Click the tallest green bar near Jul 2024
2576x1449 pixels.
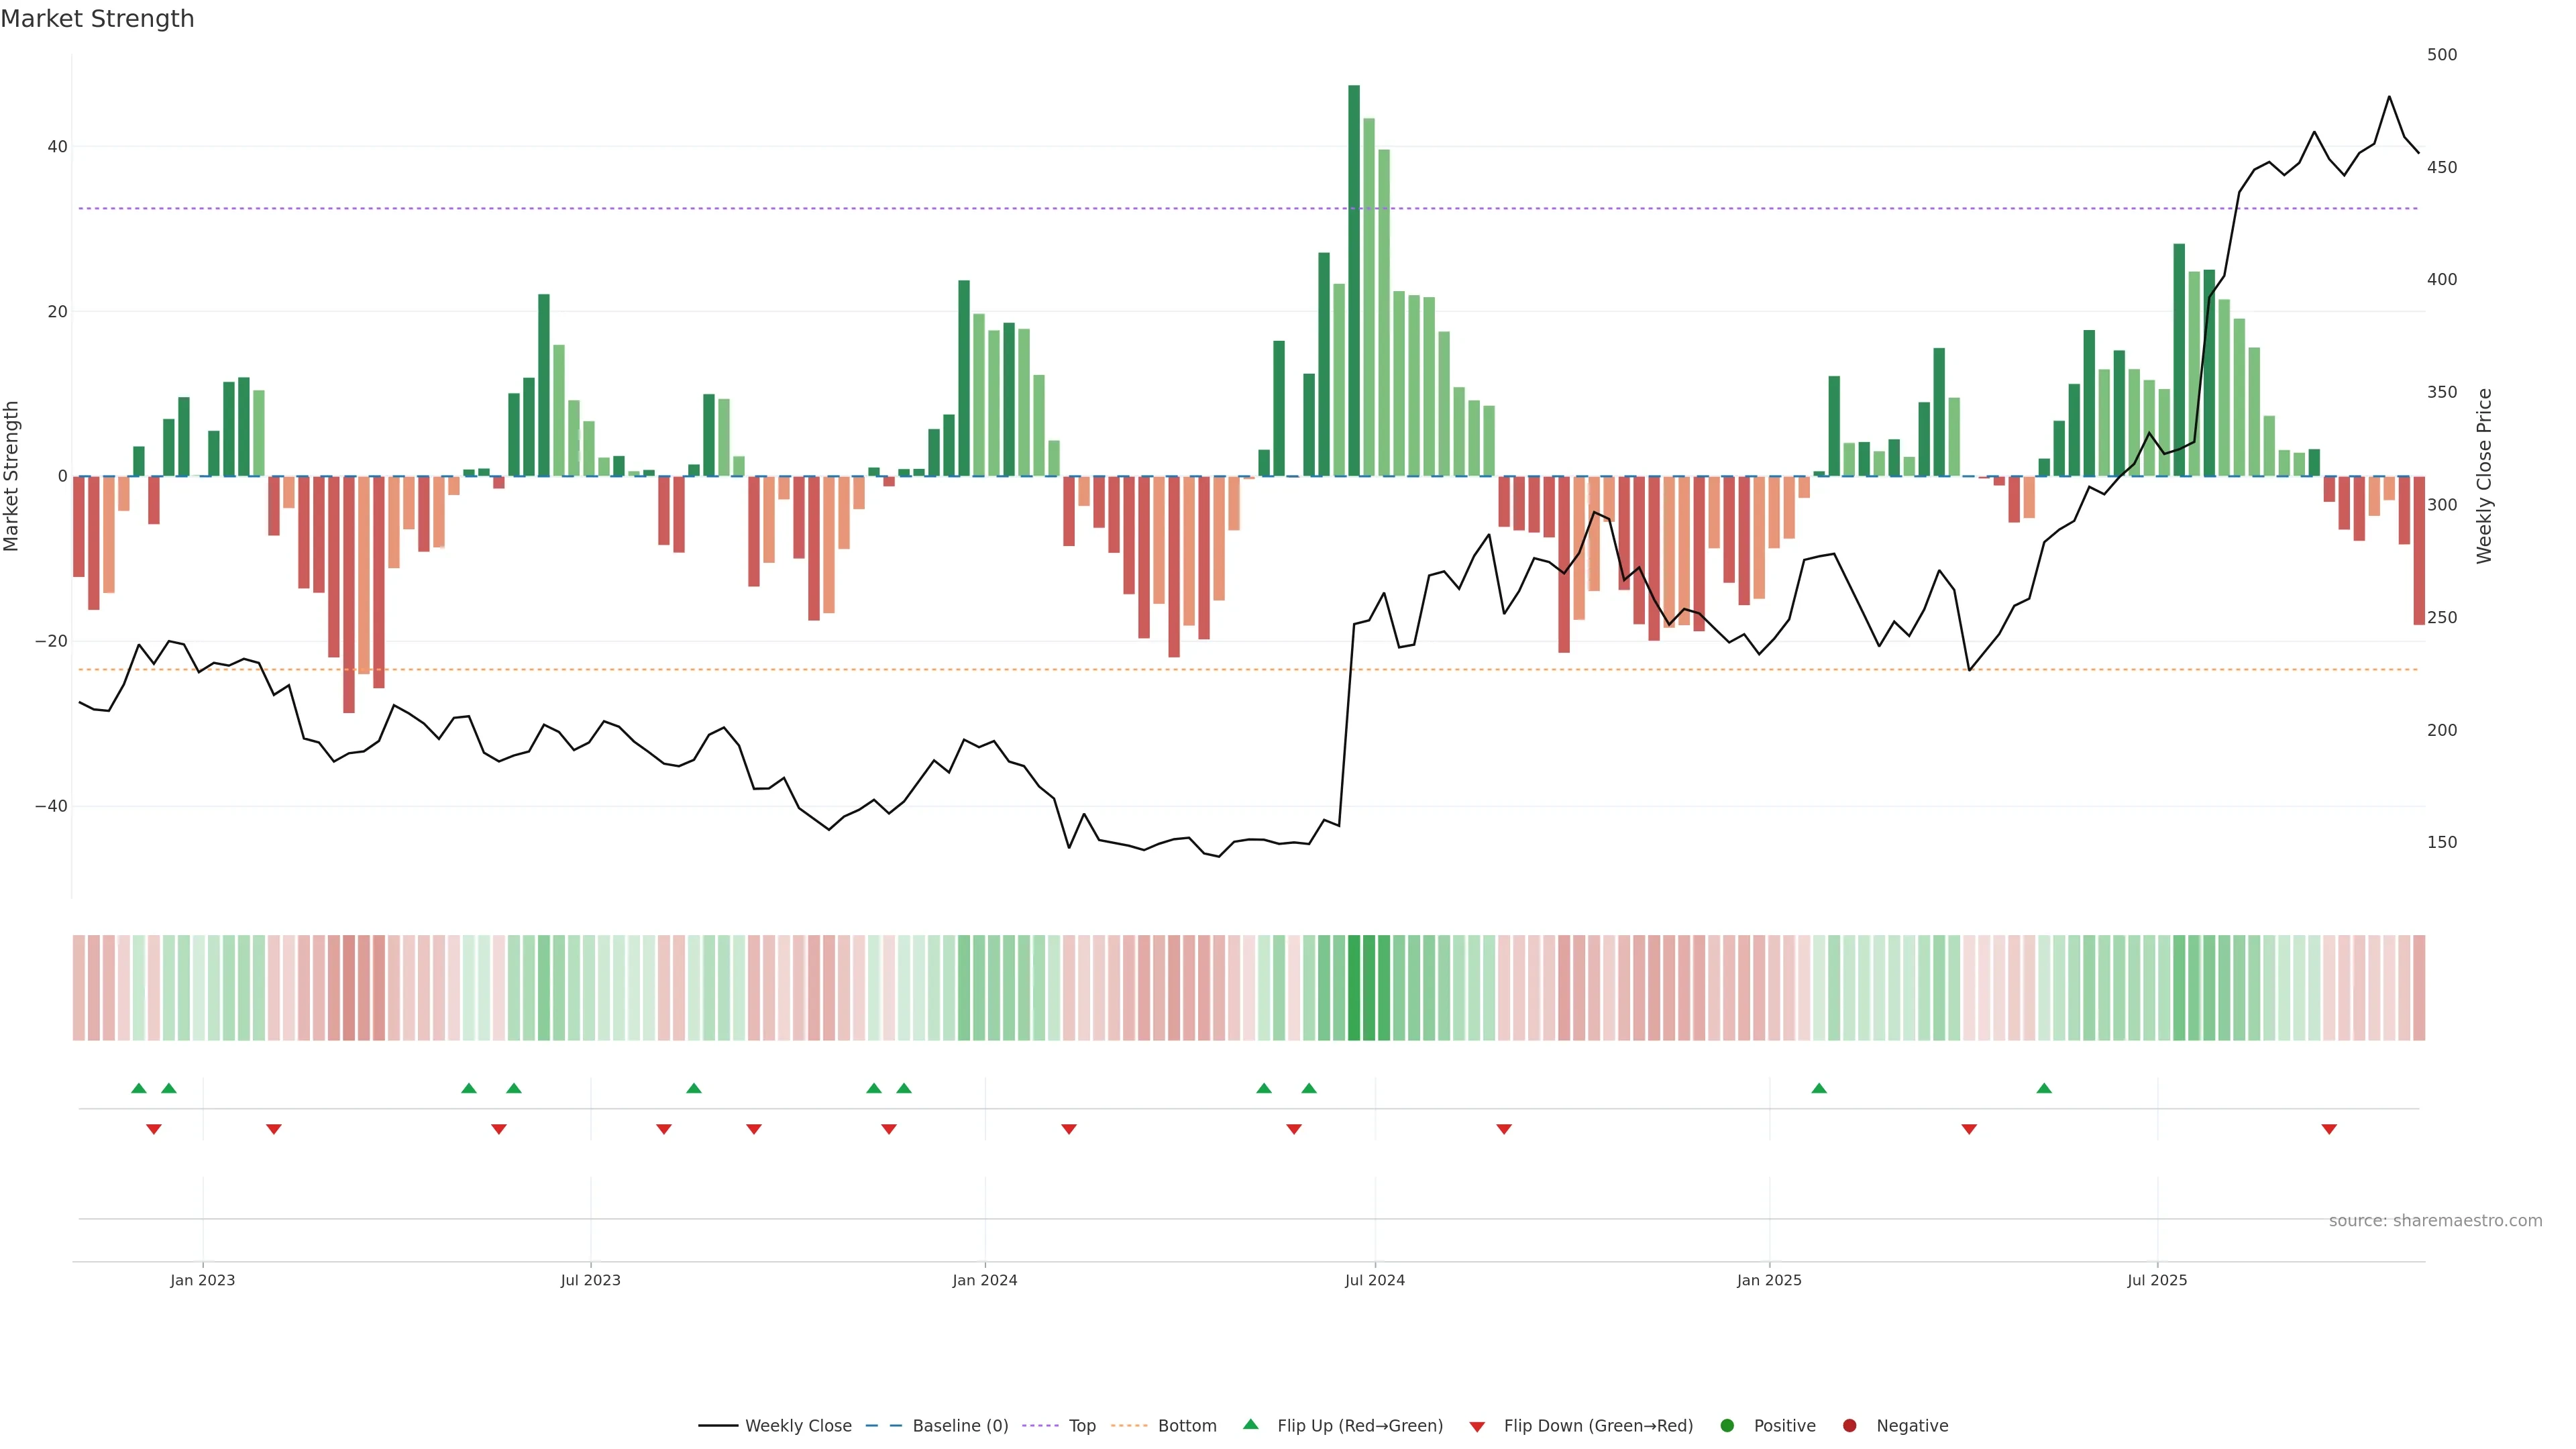pos(1354,280)
